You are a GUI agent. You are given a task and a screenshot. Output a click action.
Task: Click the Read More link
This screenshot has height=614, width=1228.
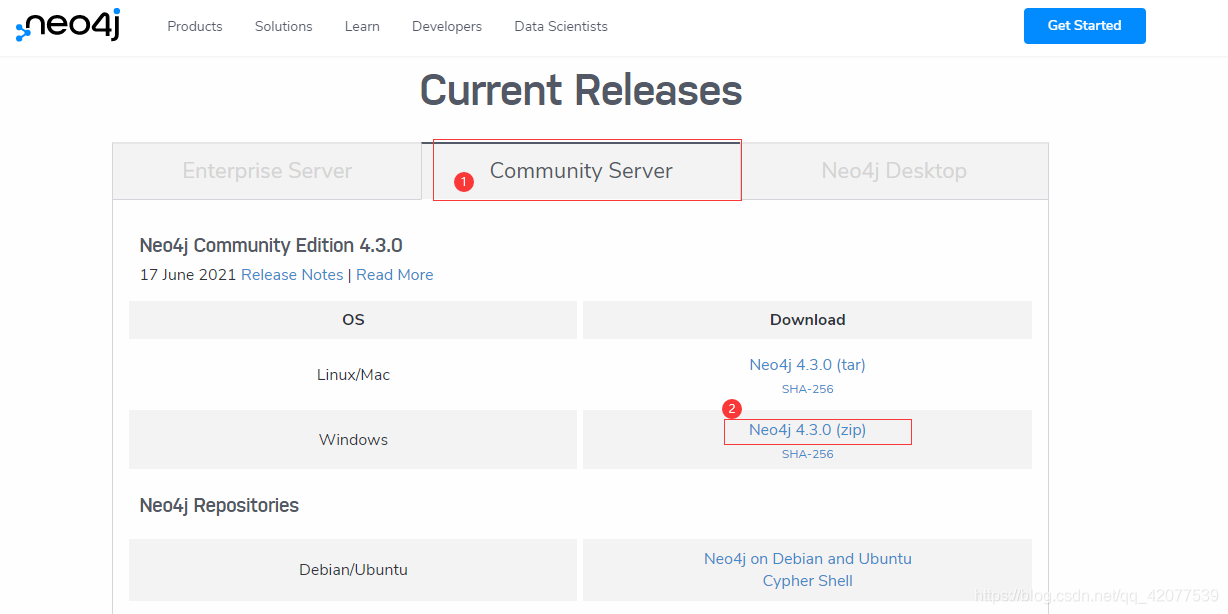coord(395,275)
